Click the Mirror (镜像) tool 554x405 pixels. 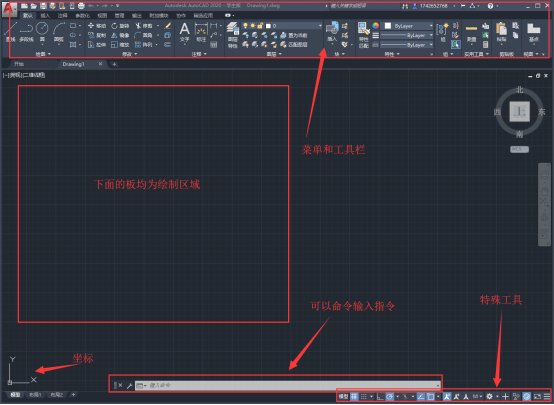point(120,35)
